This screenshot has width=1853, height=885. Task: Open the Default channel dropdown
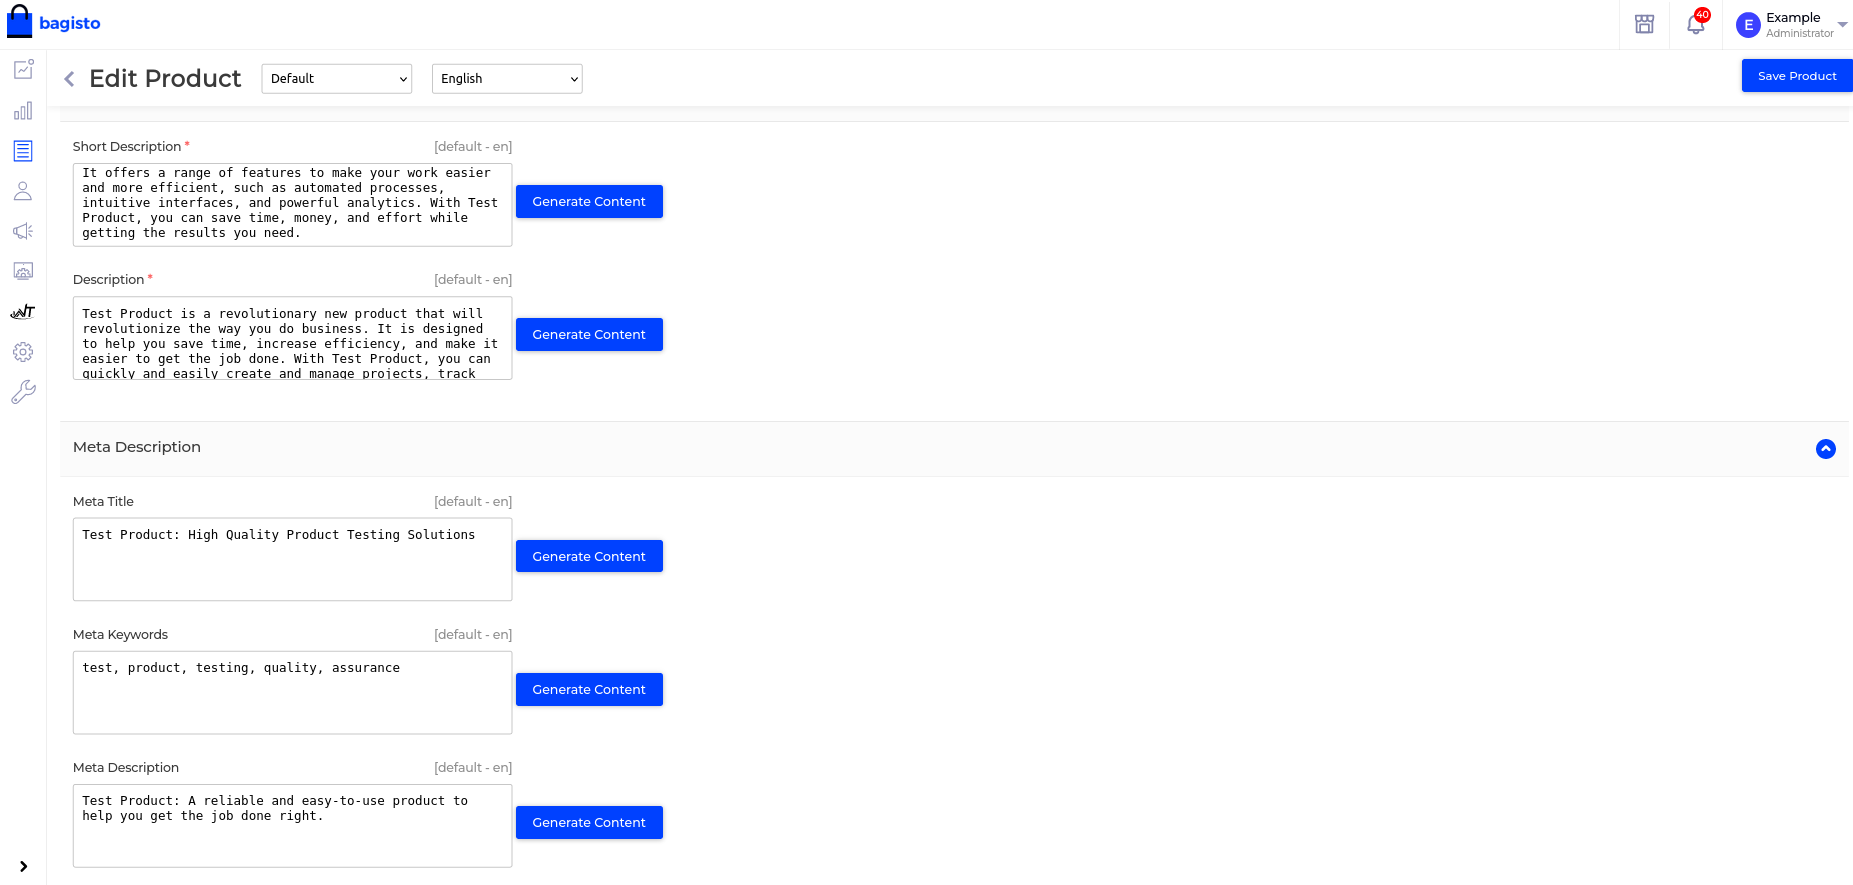337,79
